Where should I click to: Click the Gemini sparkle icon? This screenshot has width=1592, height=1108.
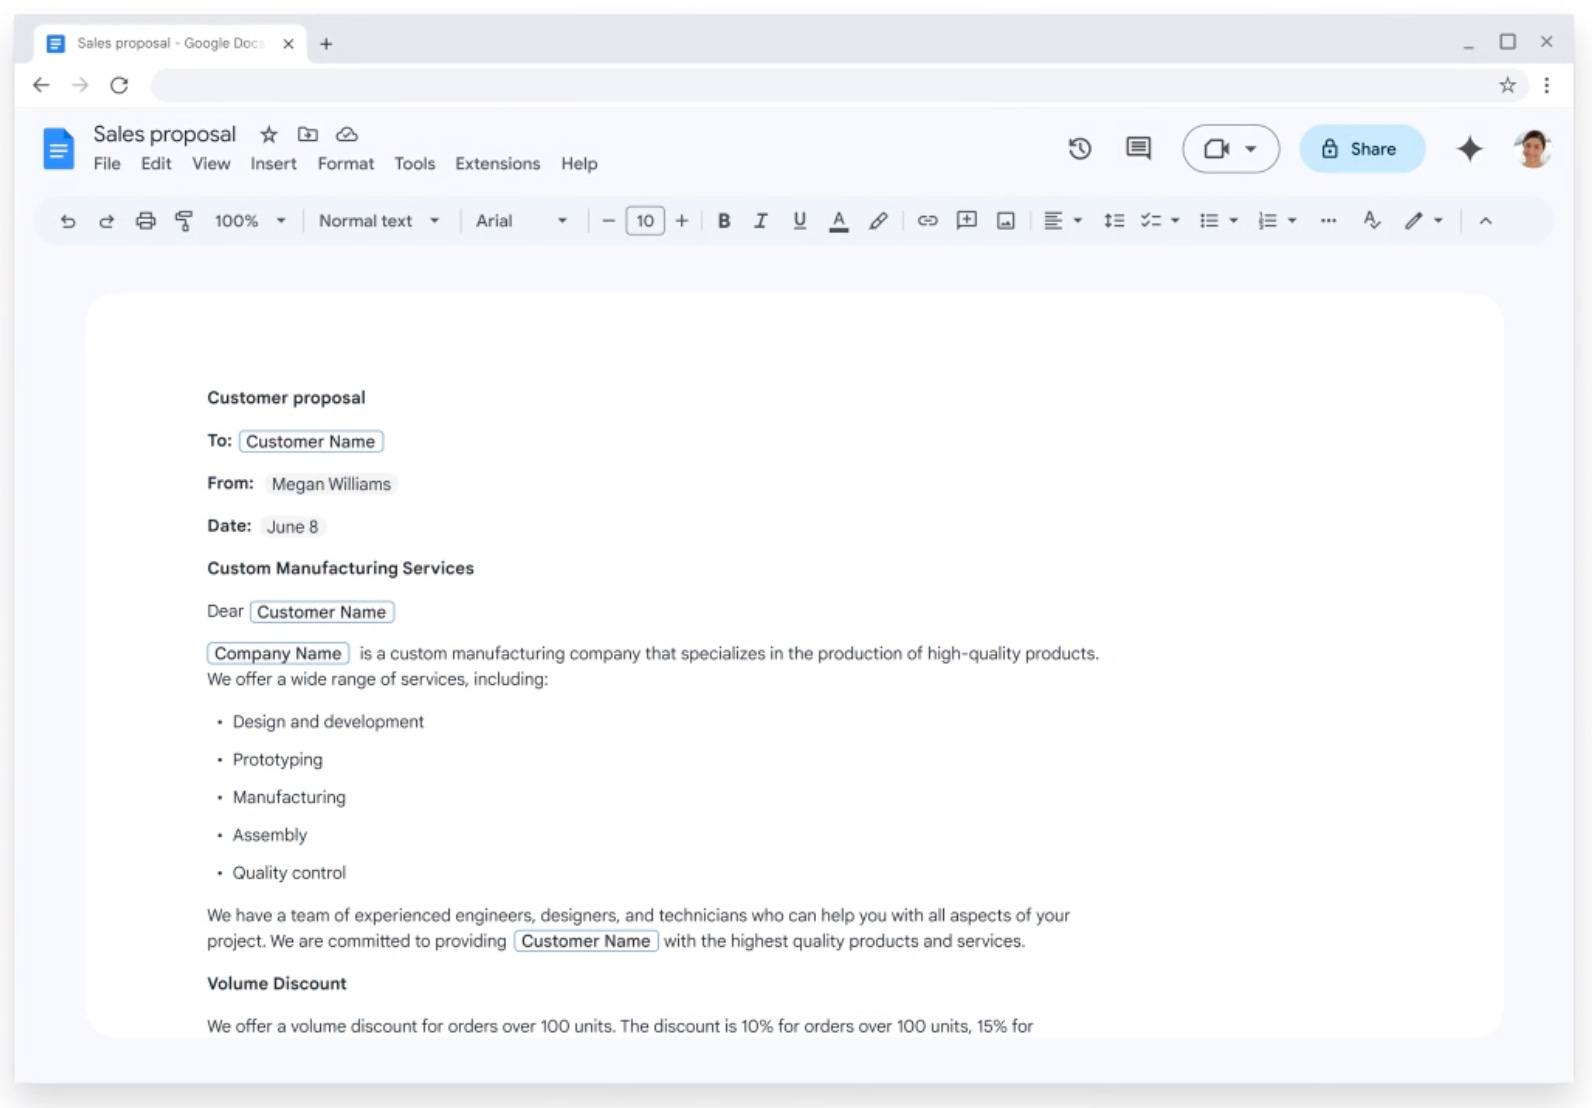1469,149
